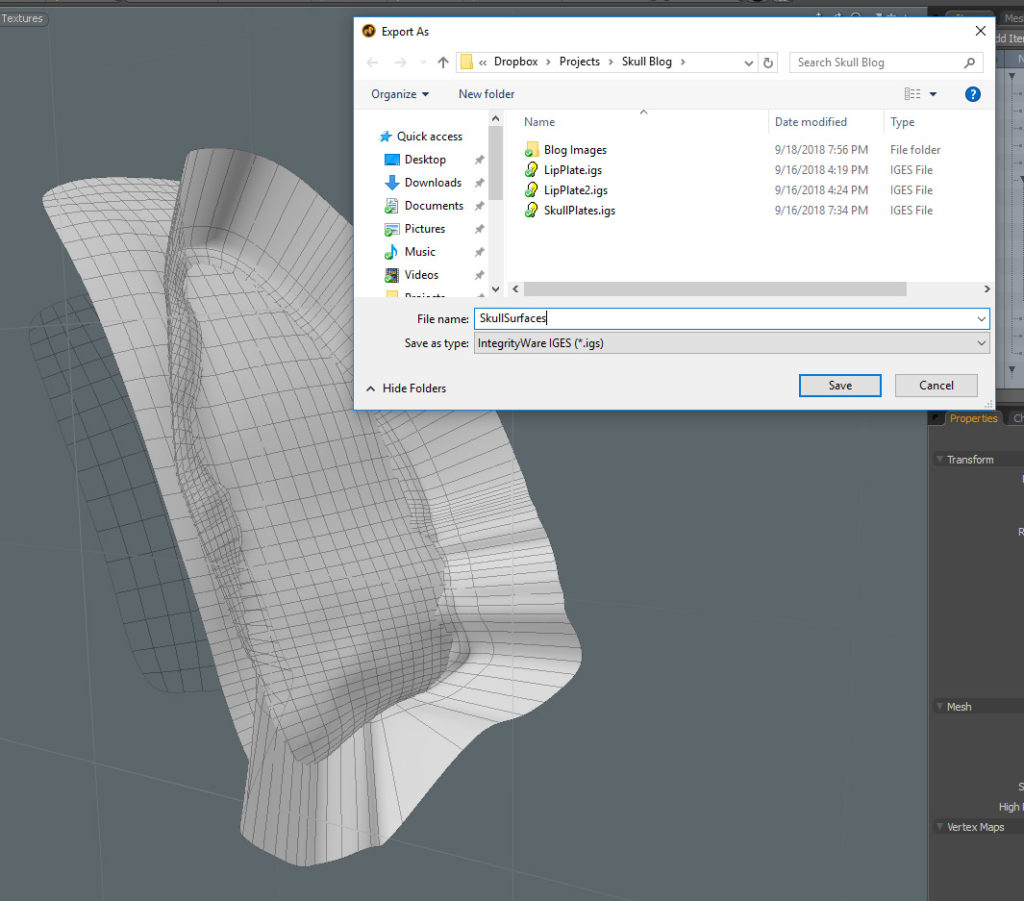
Task: Click the Music folder in sidebar
Action: (x=419, y=252)
